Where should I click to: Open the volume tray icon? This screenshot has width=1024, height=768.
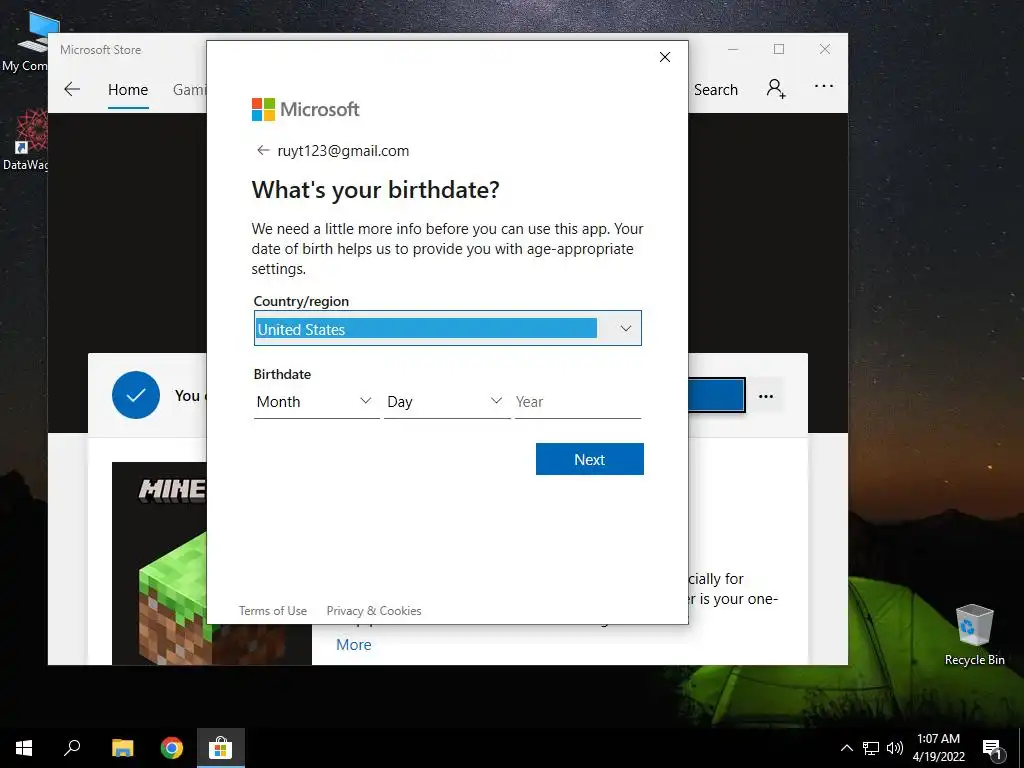[895, 748]
